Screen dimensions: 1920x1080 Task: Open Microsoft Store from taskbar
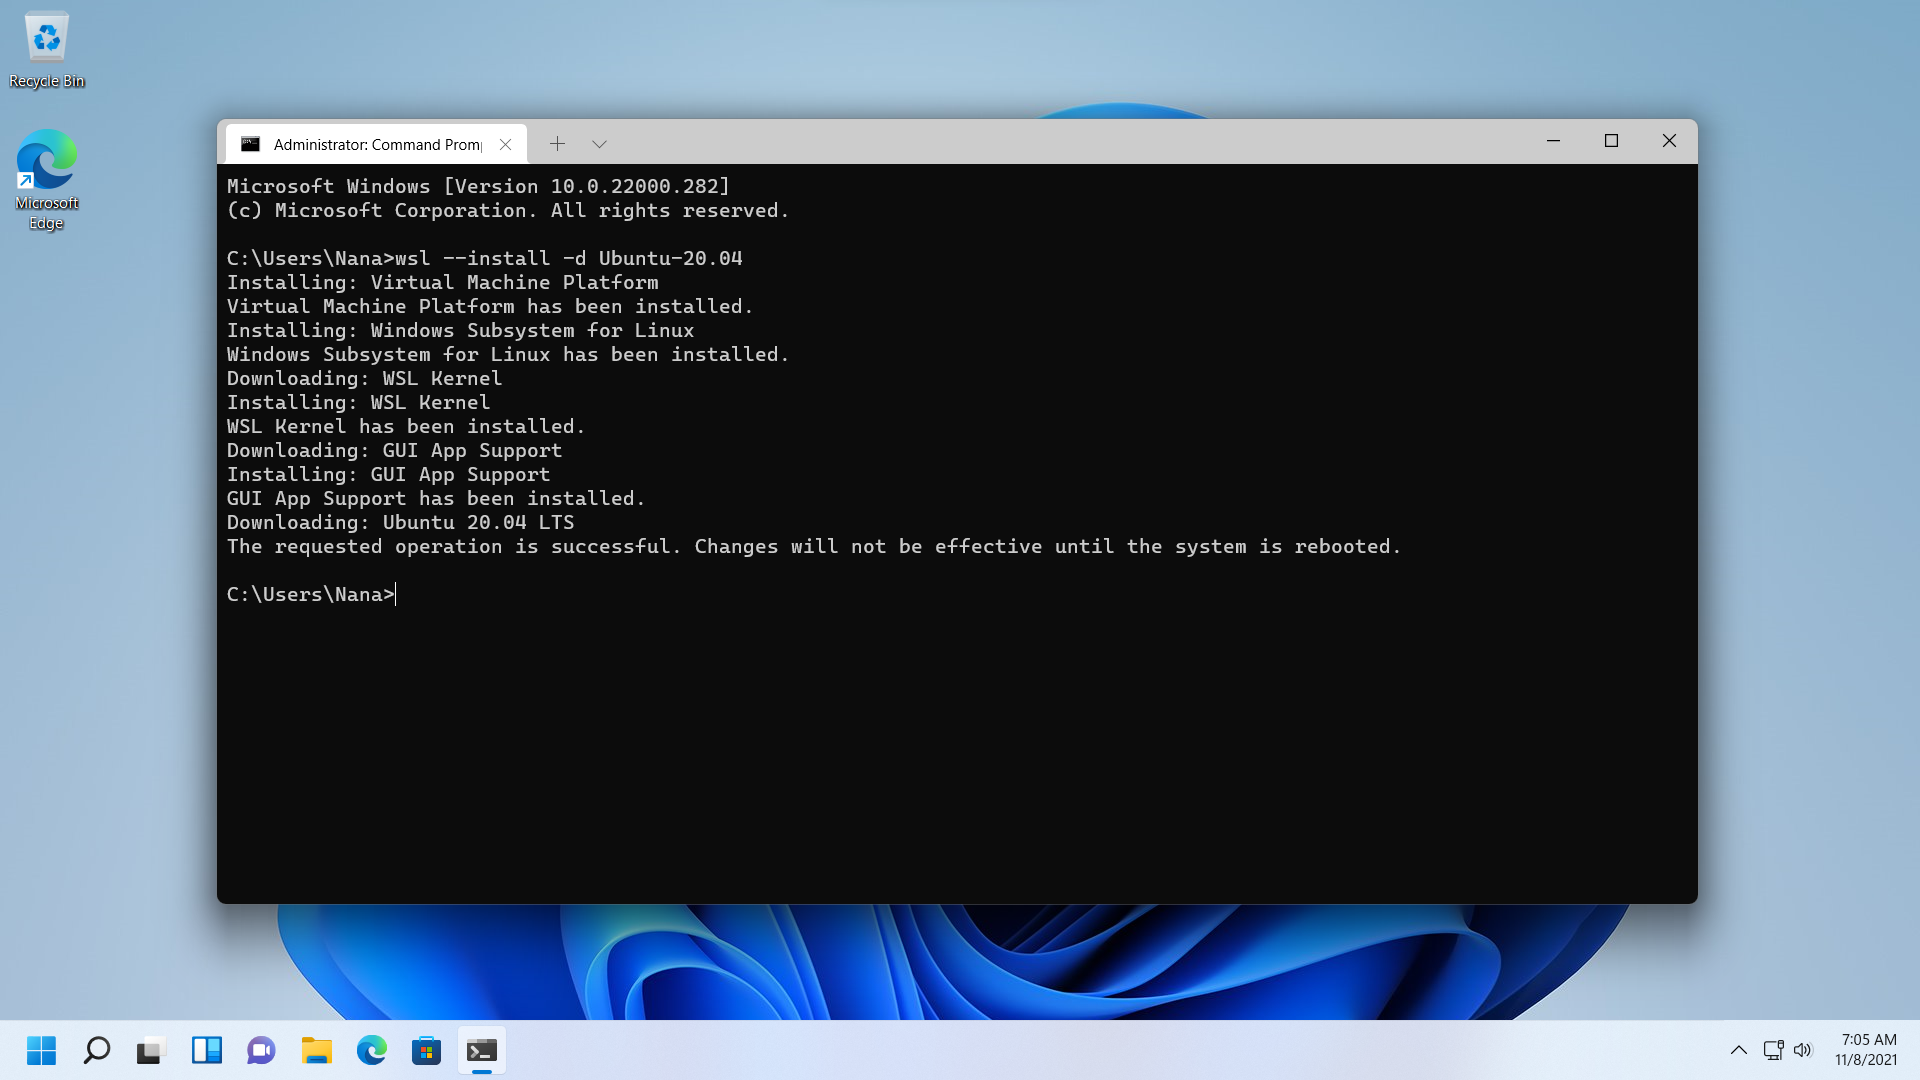click(x=426, y=1050)
